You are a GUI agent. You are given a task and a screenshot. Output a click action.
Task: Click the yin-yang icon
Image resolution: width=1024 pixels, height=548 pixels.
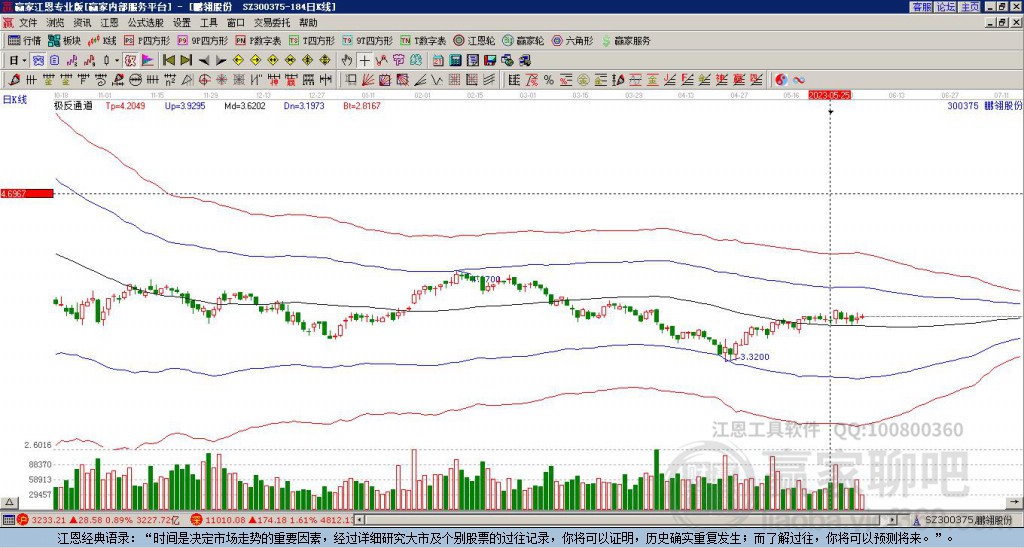781,80
